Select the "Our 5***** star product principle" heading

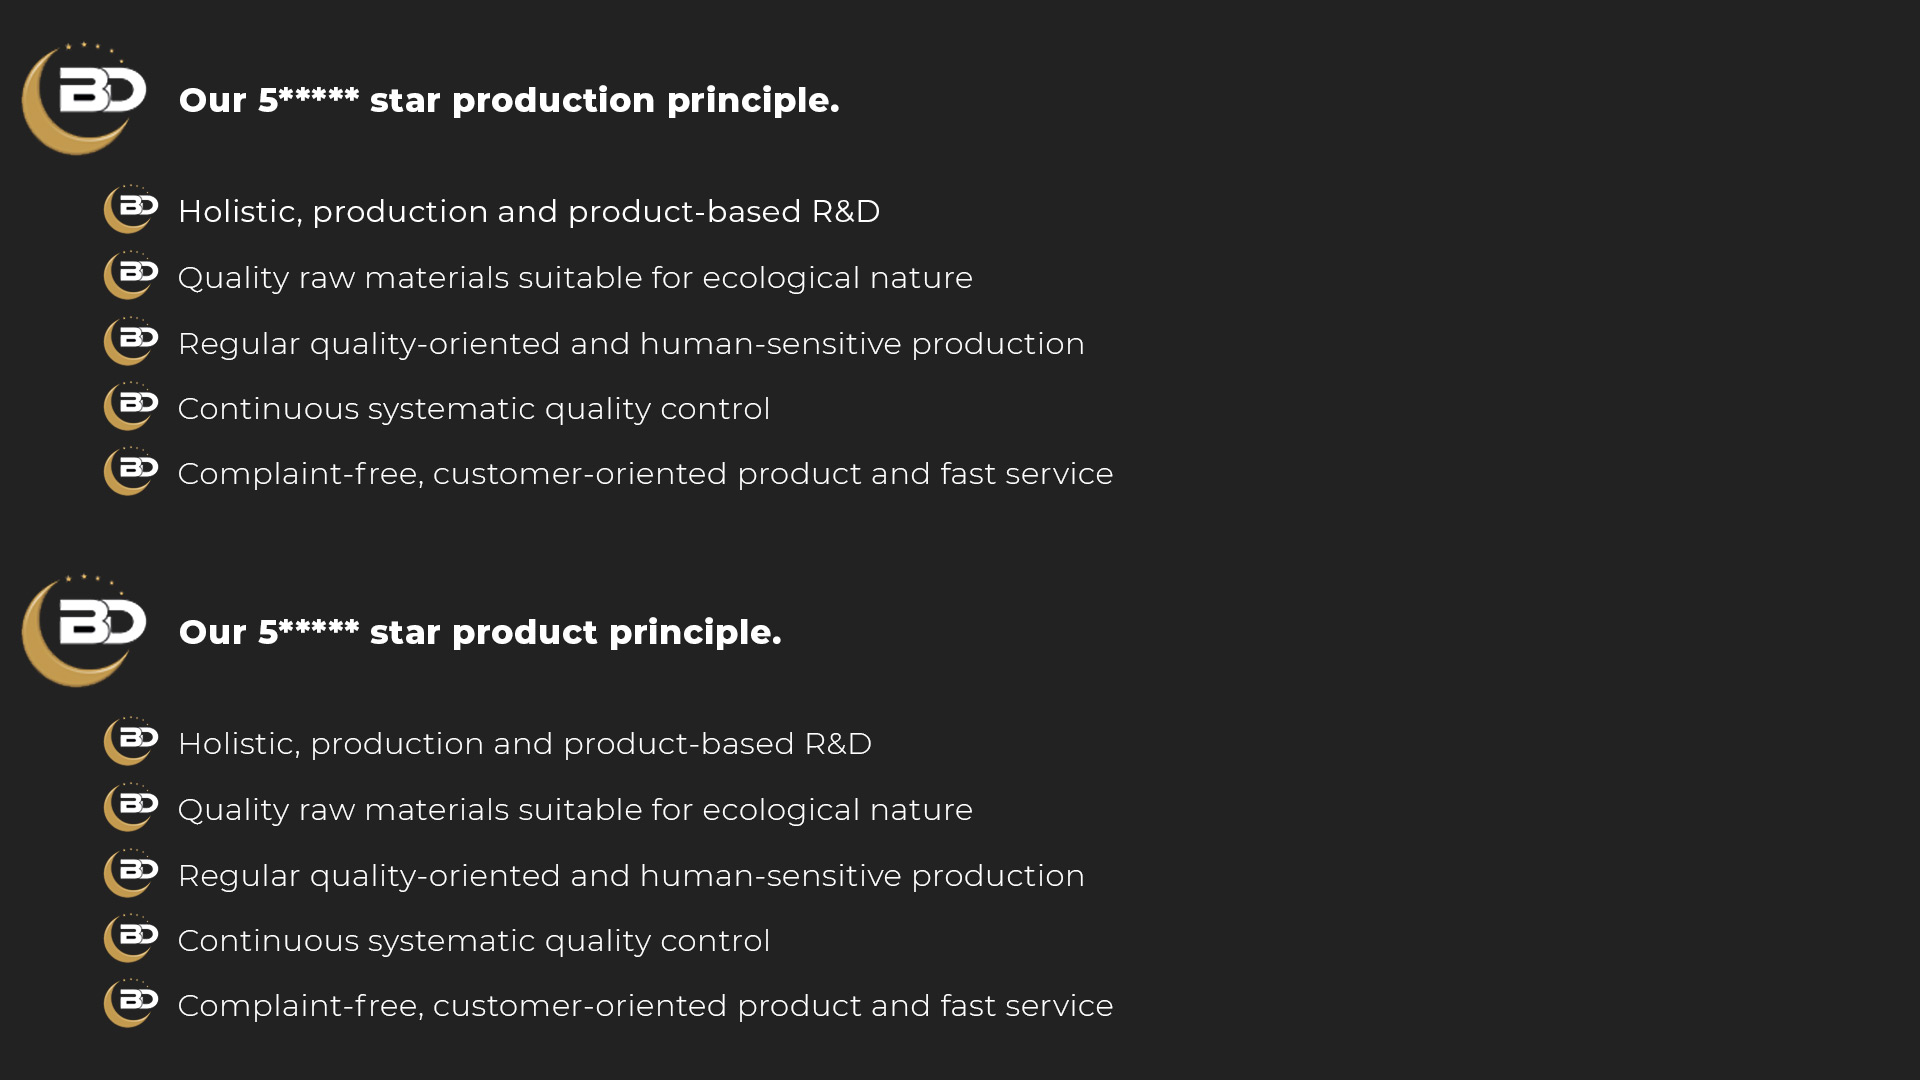[x=479, y=632]
